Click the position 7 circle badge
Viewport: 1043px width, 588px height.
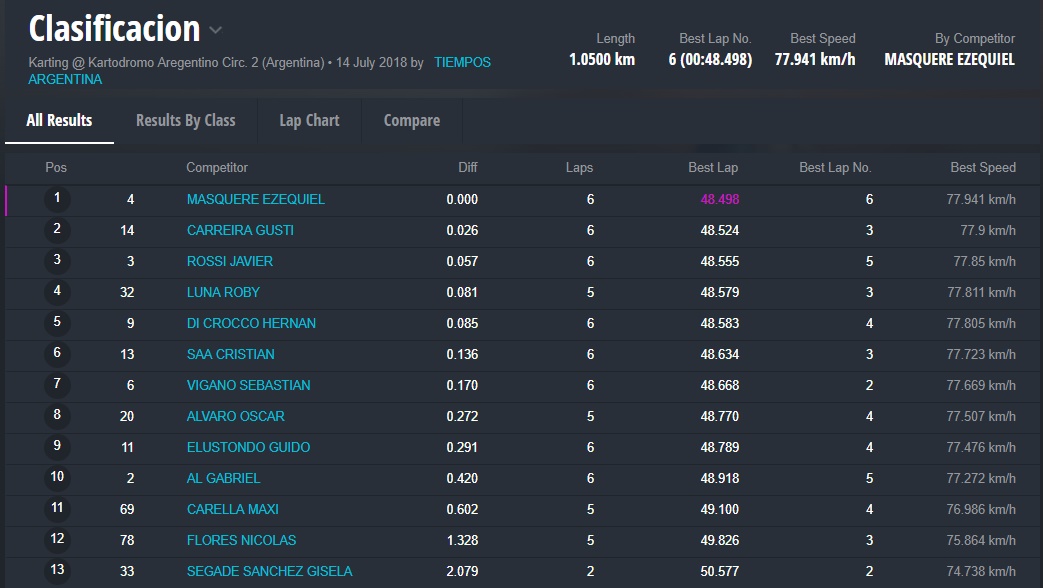[57, 385]
